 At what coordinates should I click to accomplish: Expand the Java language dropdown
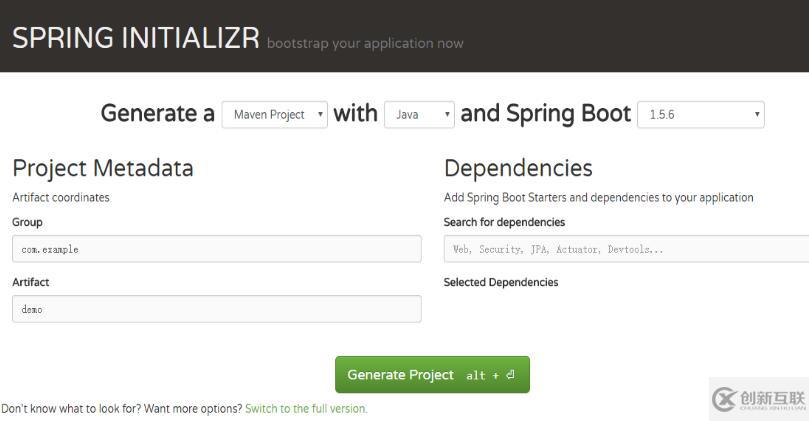coord(419,115)
